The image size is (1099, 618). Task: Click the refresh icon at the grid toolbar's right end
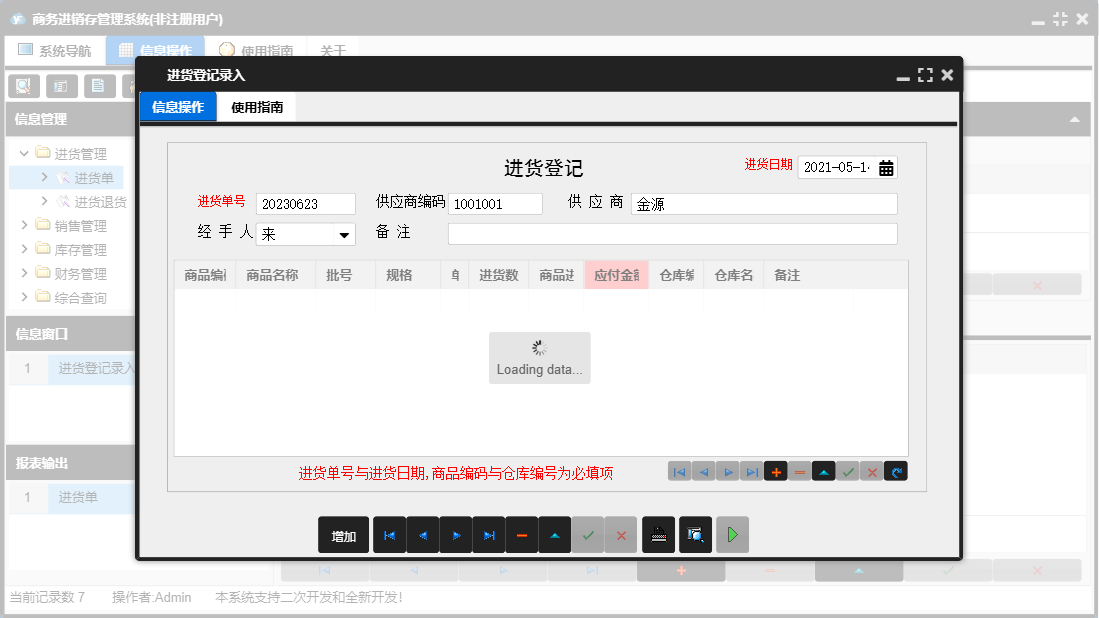click(x=896, y=470)
